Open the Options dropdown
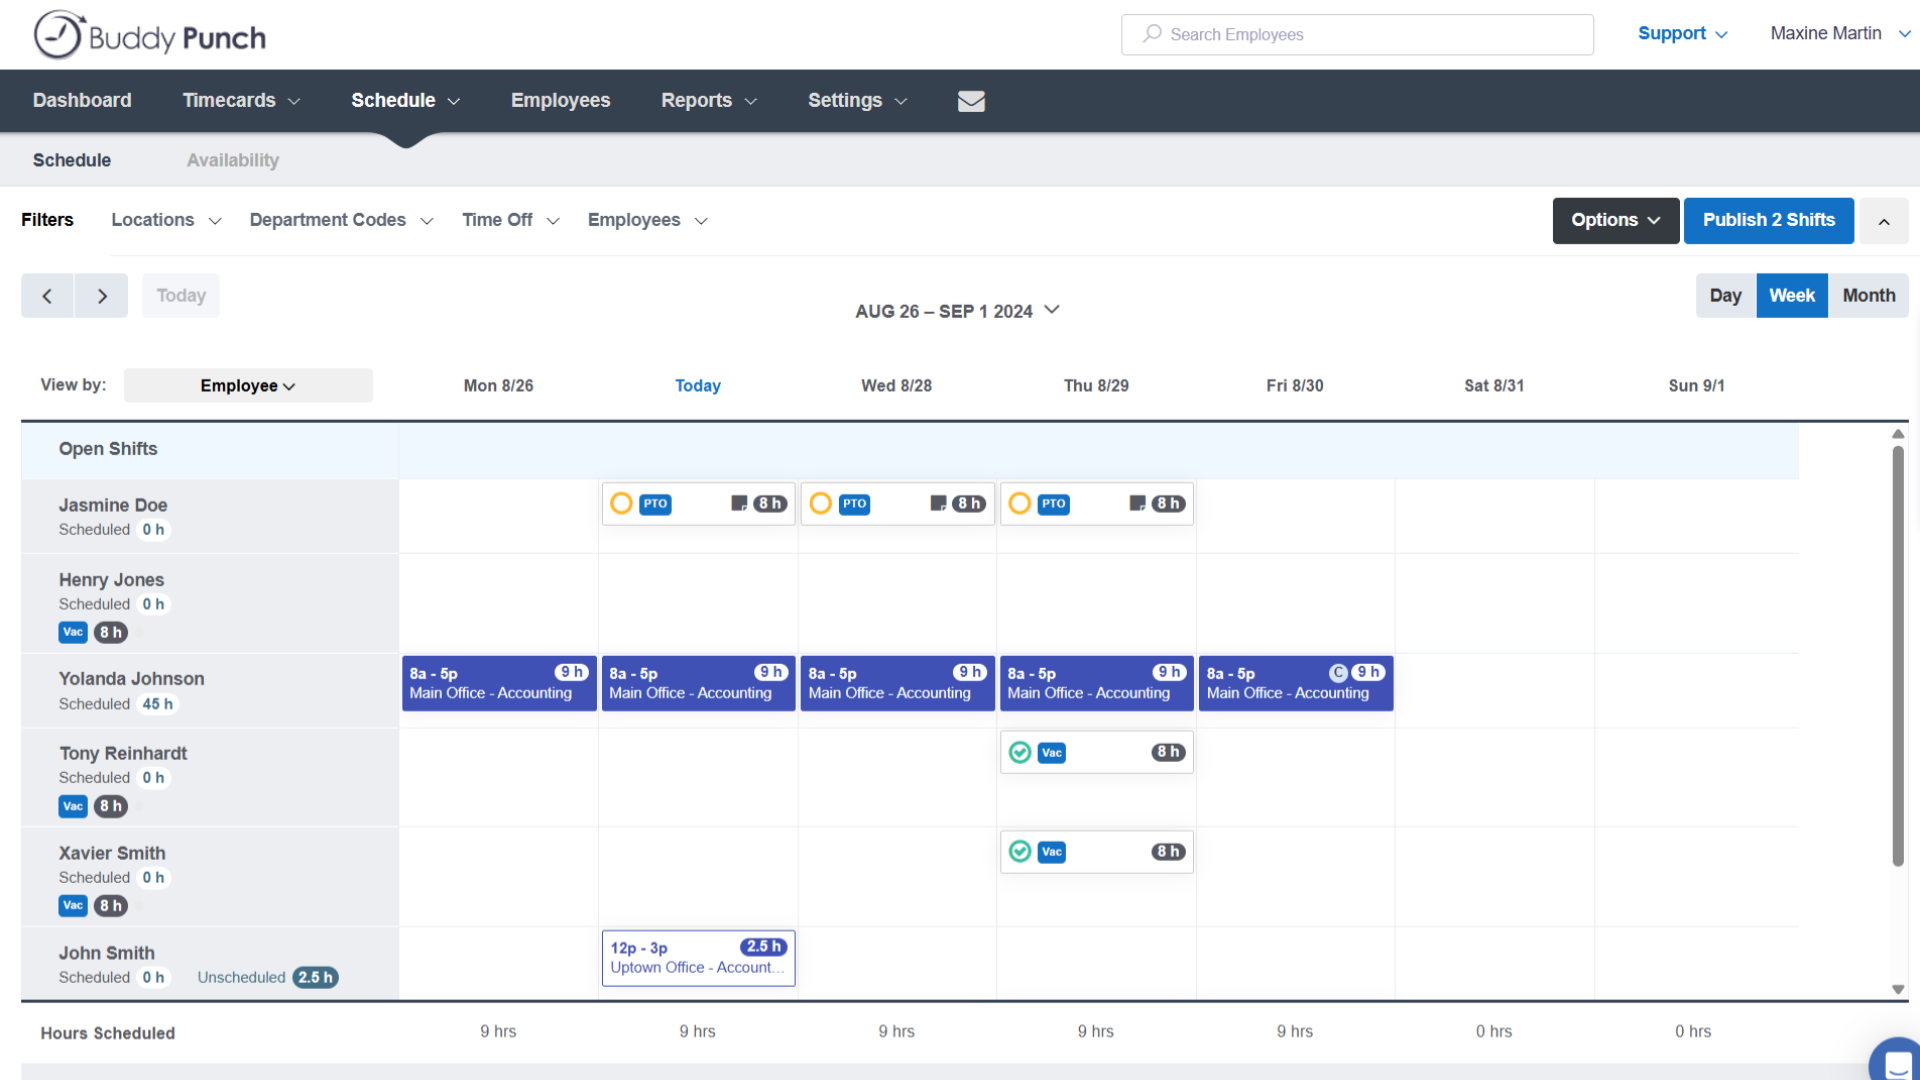Viewport: 1920px width, 1080px height. (x=1615, y=220)
